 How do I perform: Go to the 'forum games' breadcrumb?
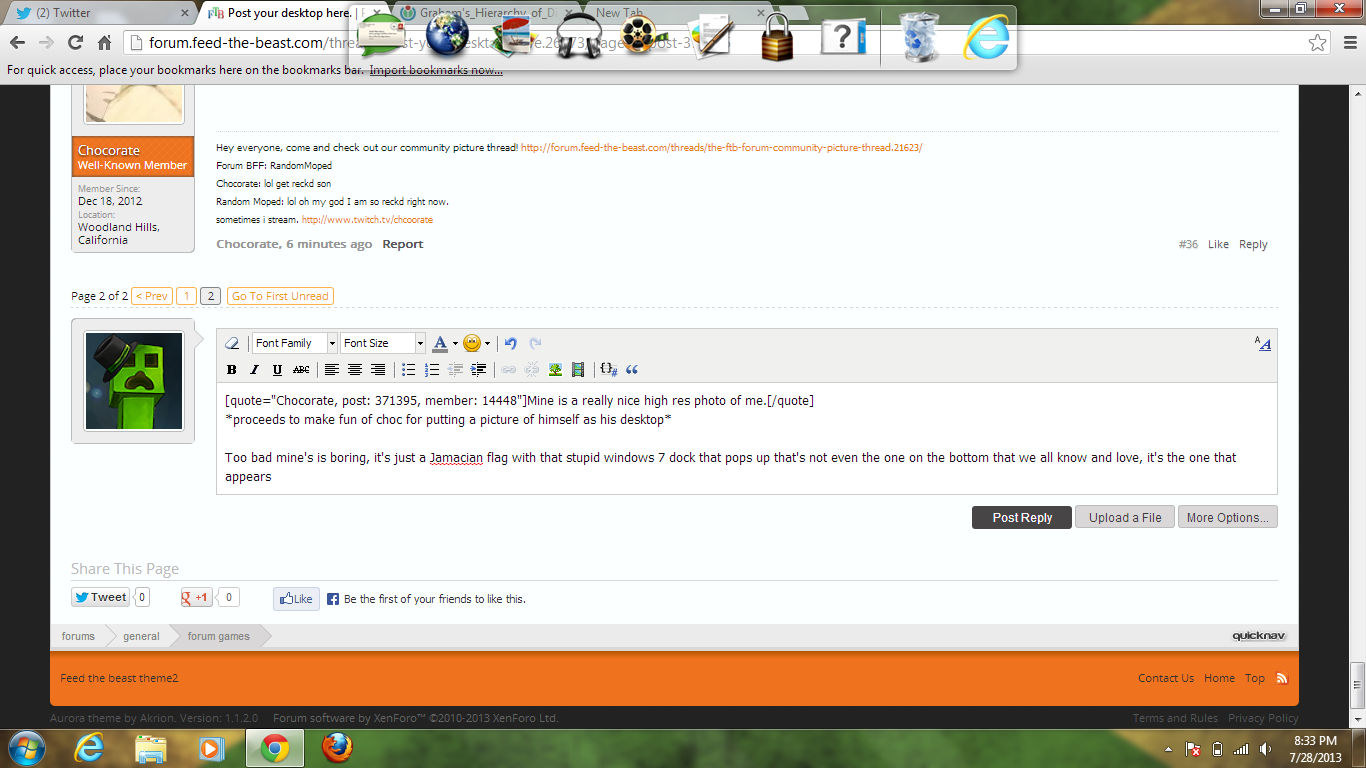(219, 636)
